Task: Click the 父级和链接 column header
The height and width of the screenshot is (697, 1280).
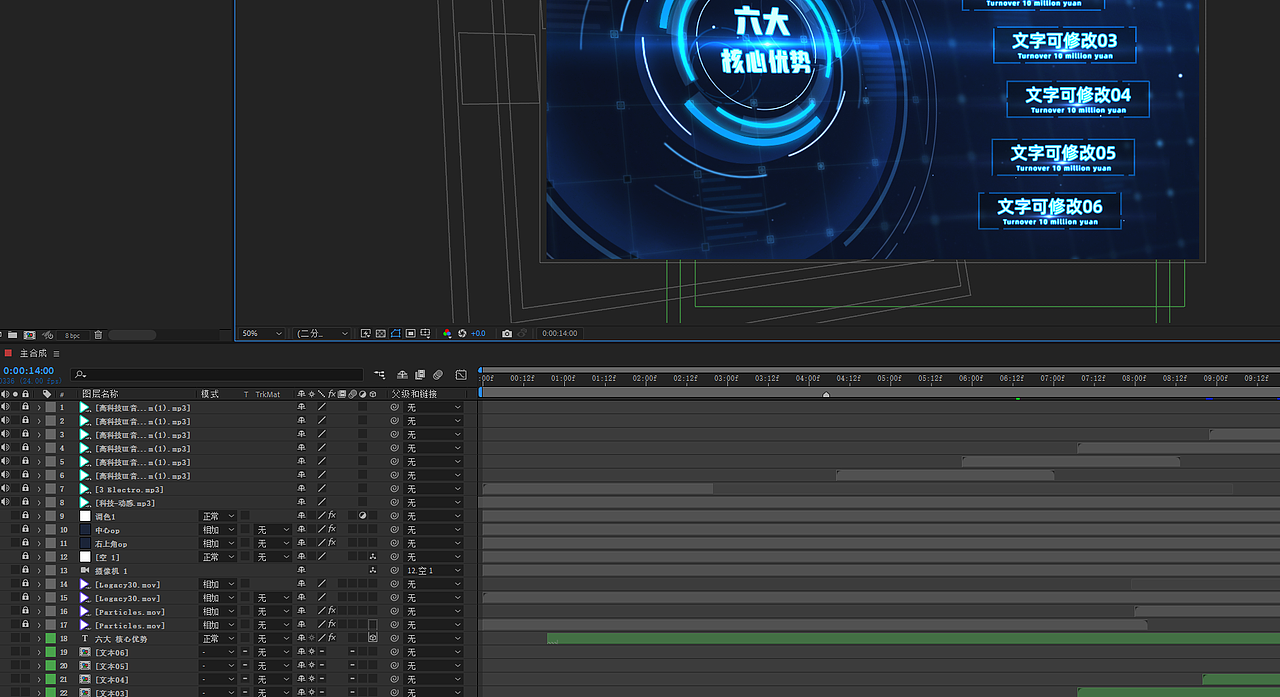Action: (x=414, y=394)
